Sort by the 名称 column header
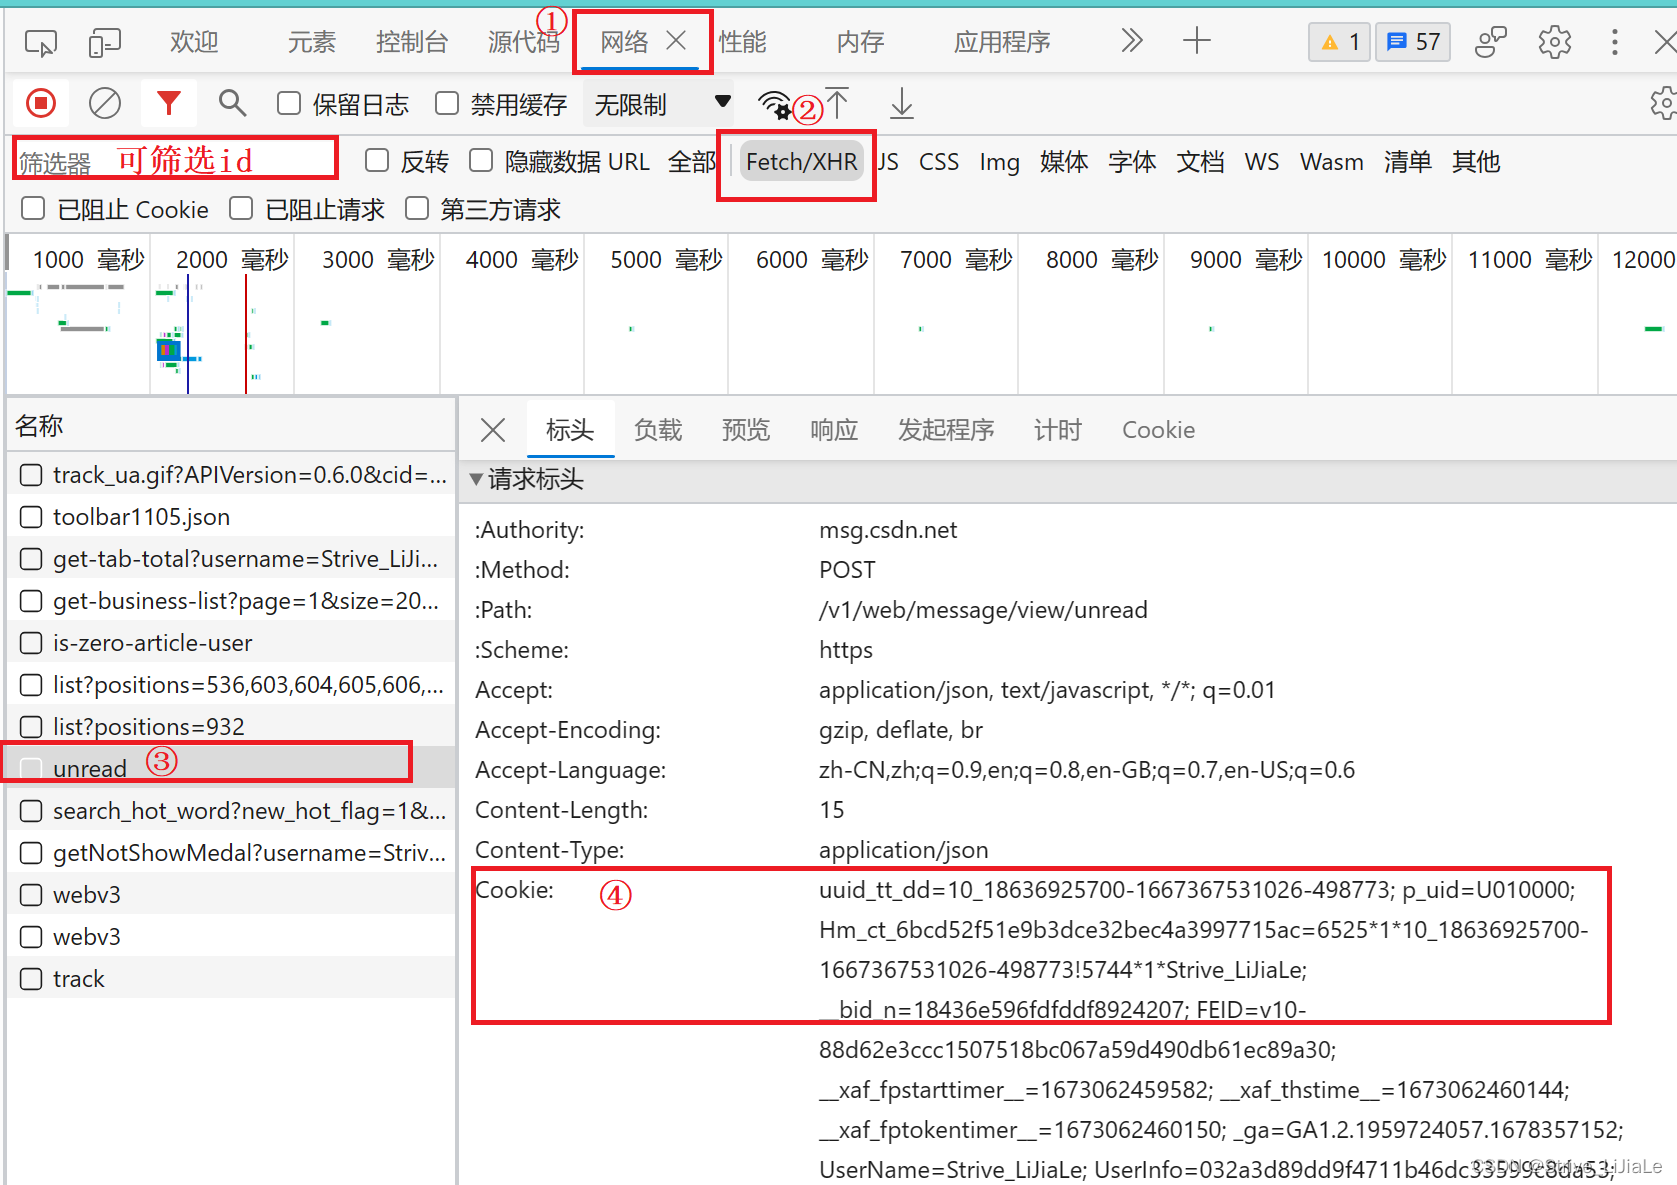The height and width of the screenshot is (1185, 1677). tap(230, 426)
